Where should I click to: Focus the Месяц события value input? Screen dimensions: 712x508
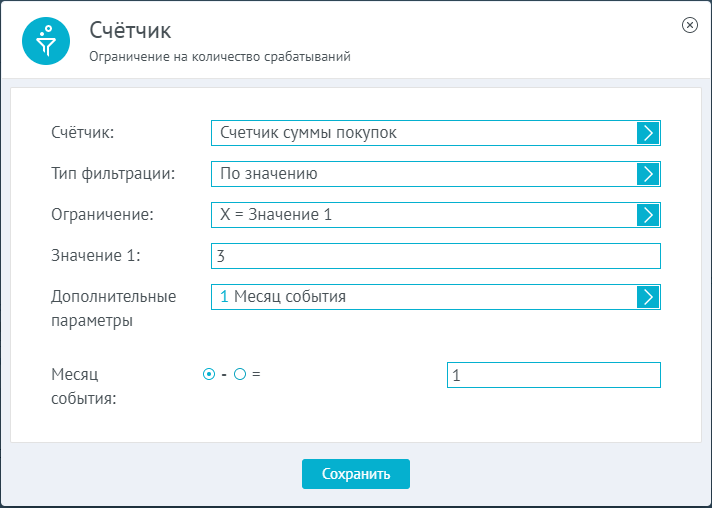(x=554, y=375)
